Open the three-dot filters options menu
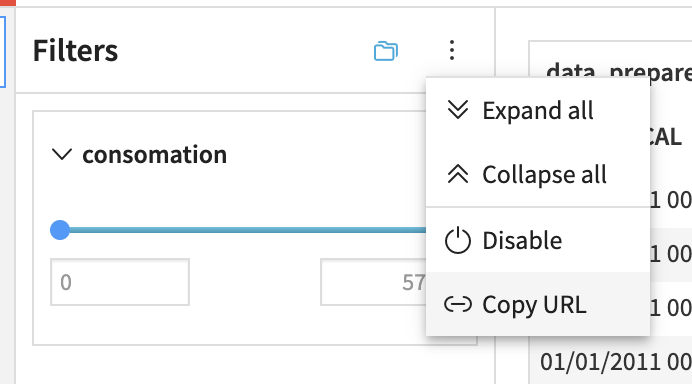692x384 pixels. pos(451,50)
